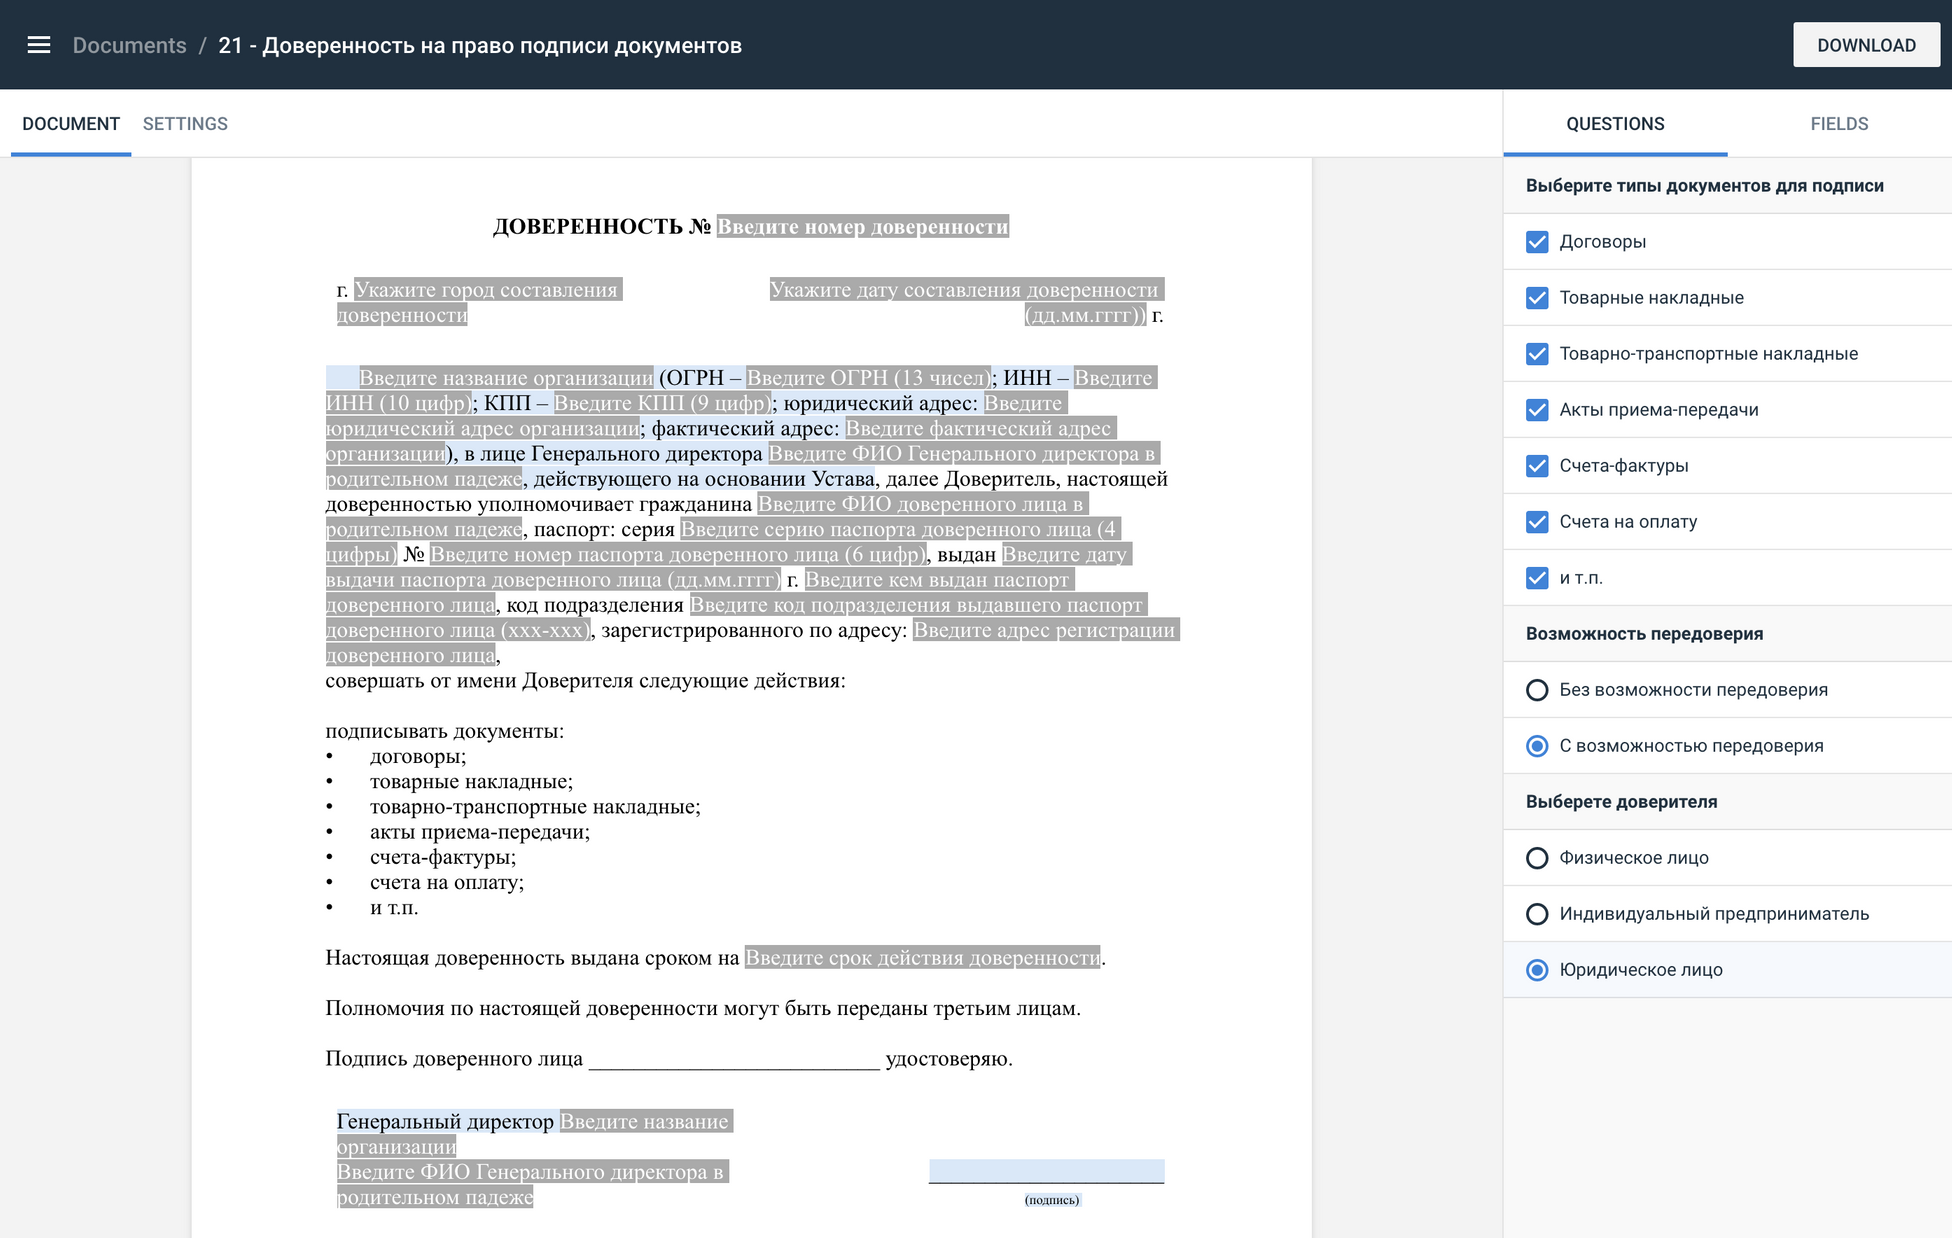Open the FIELDS panel tab
Viewport: 1952px width, 1250px height.
point(1838,124)
